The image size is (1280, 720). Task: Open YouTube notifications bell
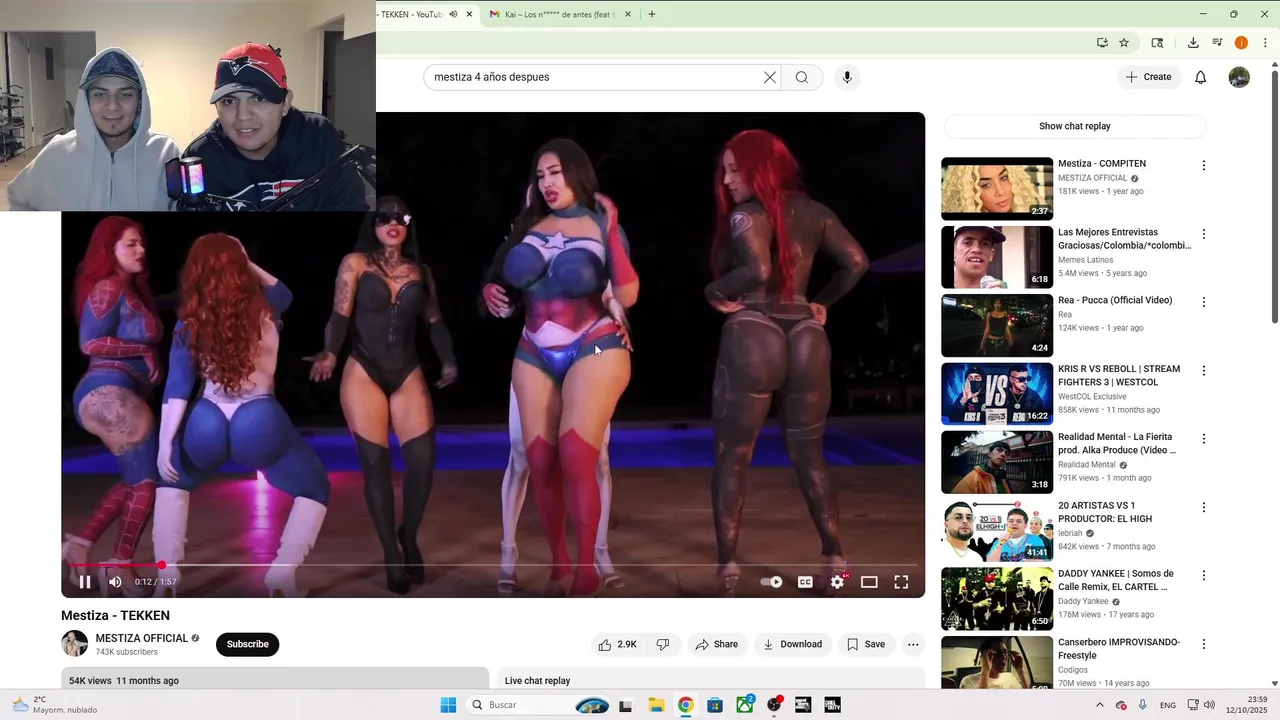pyautogui.click(x=1201, y=77)
